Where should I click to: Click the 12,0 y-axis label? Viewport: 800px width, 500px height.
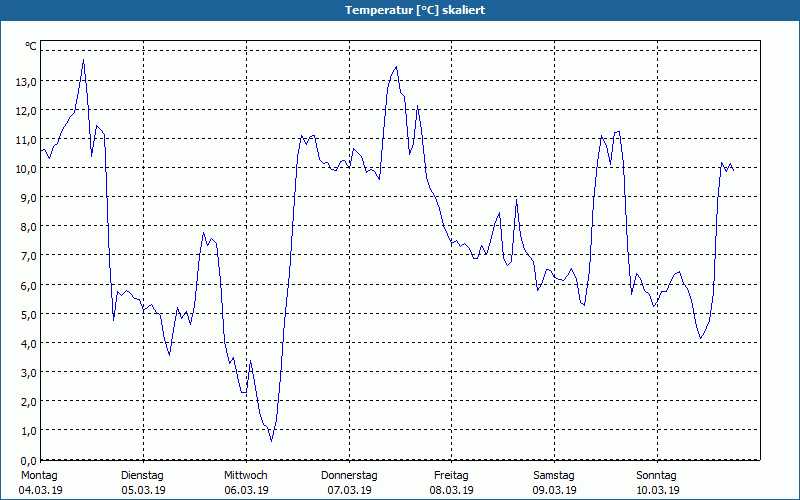coord(26,111)
